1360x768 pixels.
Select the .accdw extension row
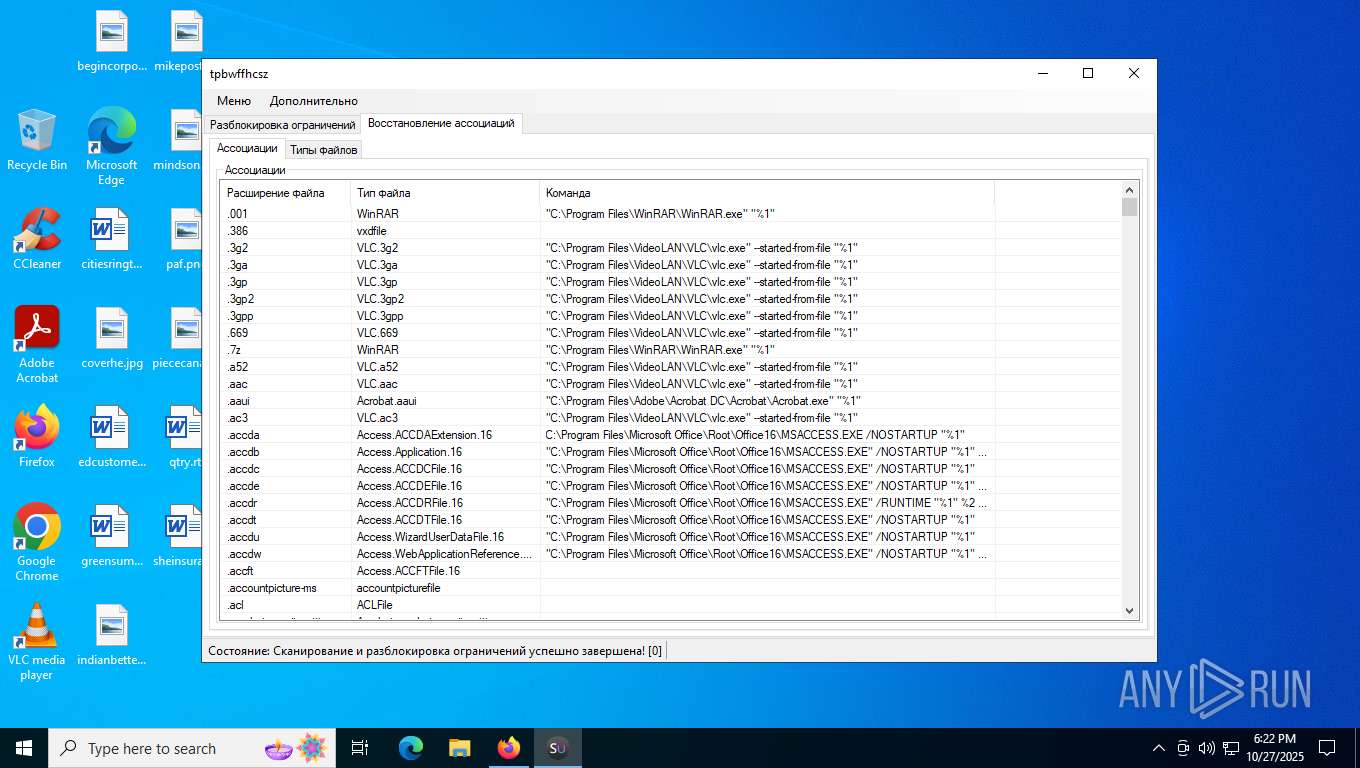point(670,553)
